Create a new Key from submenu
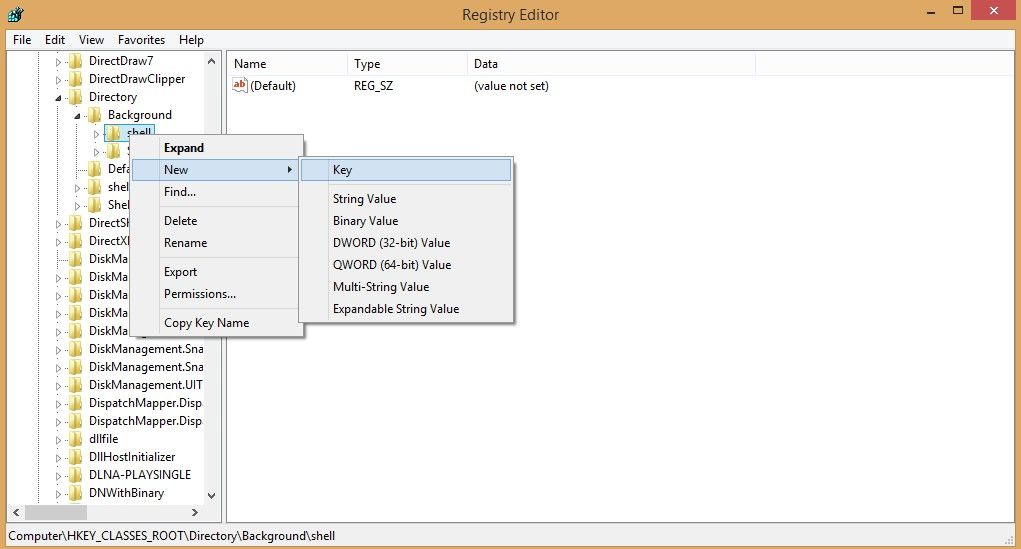 coord(406,170)
